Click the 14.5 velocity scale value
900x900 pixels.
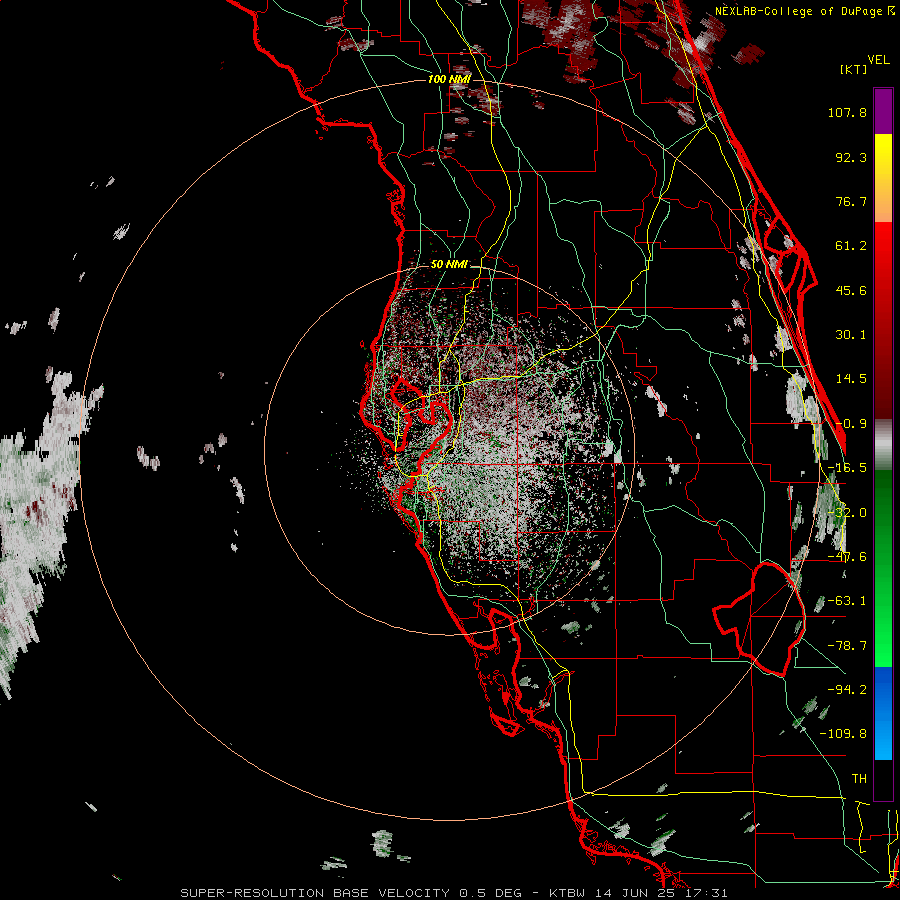click(851, 379)
